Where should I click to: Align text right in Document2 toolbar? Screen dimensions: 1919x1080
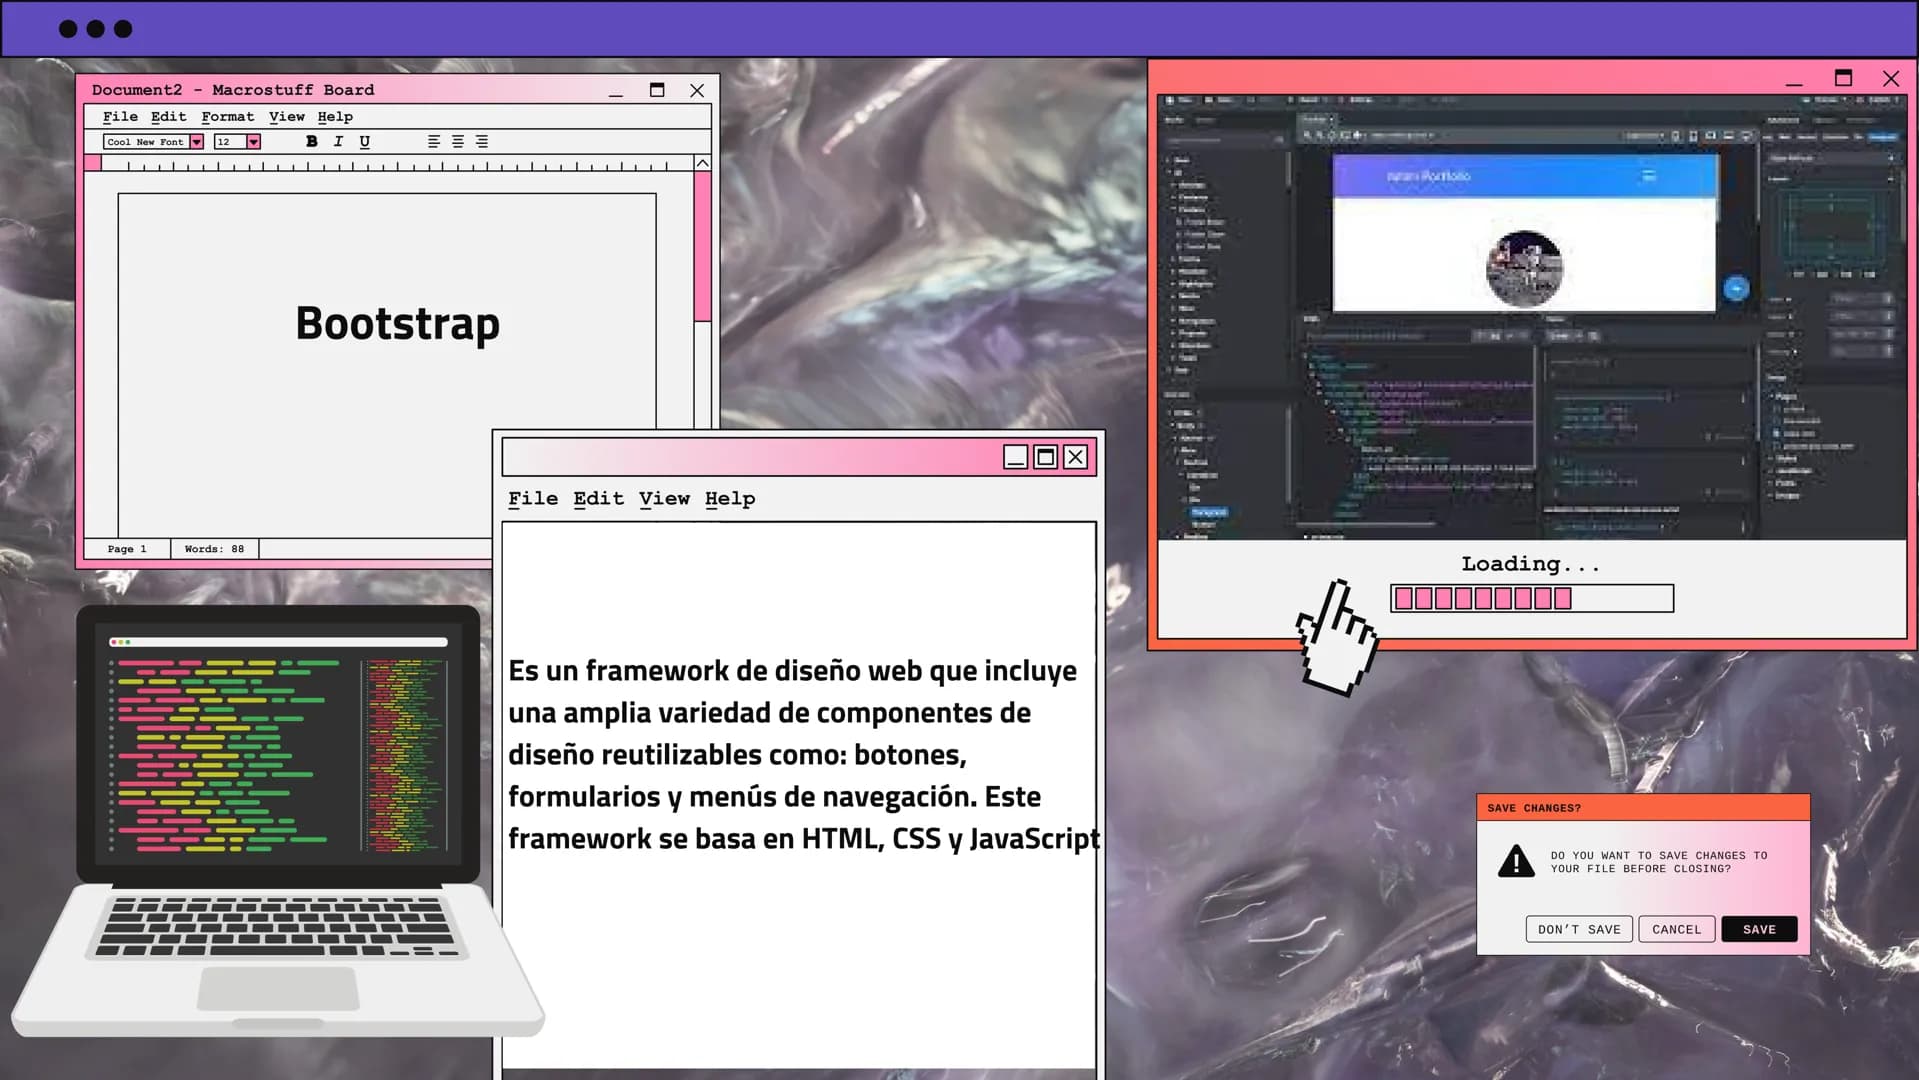click(x=482, y=141)
